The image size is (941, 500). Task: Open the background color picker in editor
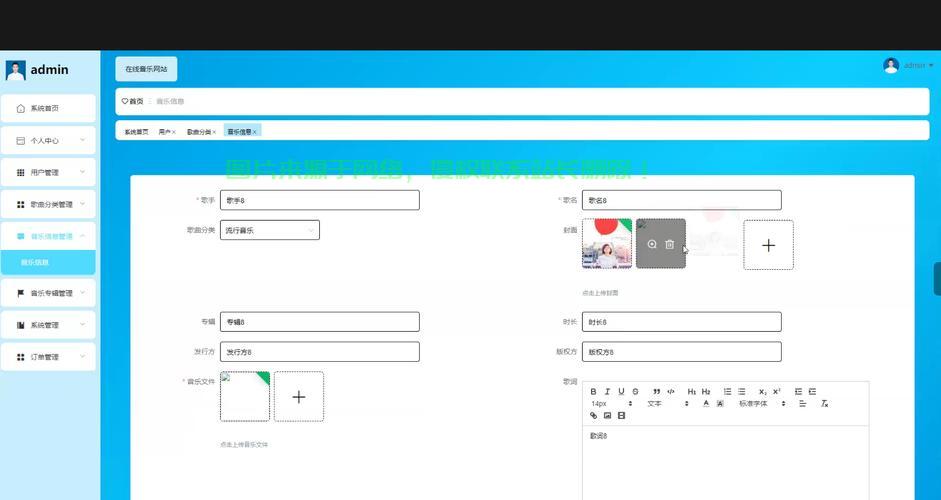pos(720,403)
